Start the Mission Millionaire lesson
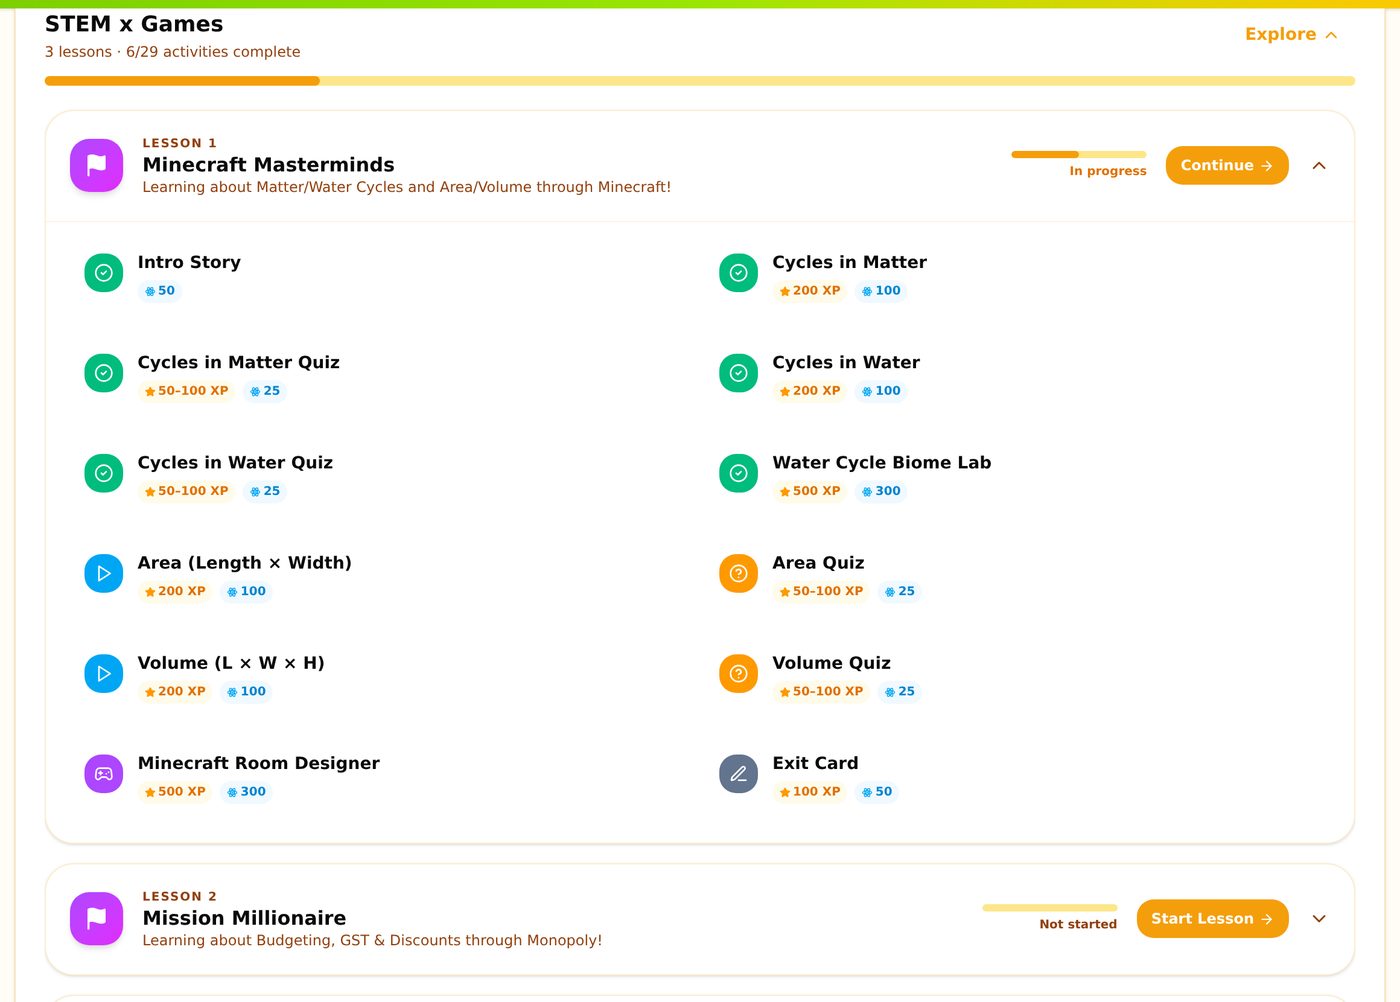The image size is (1400, 1002). [x=1212, y=918]
